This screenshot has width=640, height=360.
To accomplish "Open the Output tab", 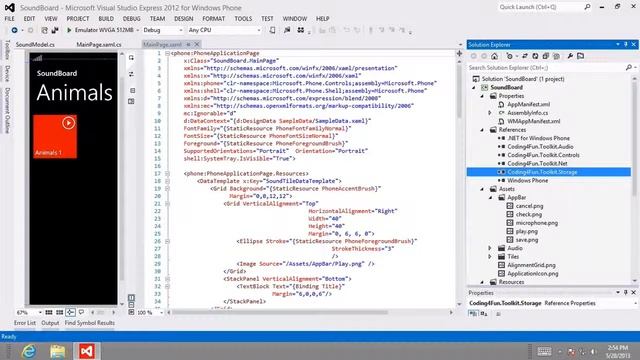I will [50, 322].
